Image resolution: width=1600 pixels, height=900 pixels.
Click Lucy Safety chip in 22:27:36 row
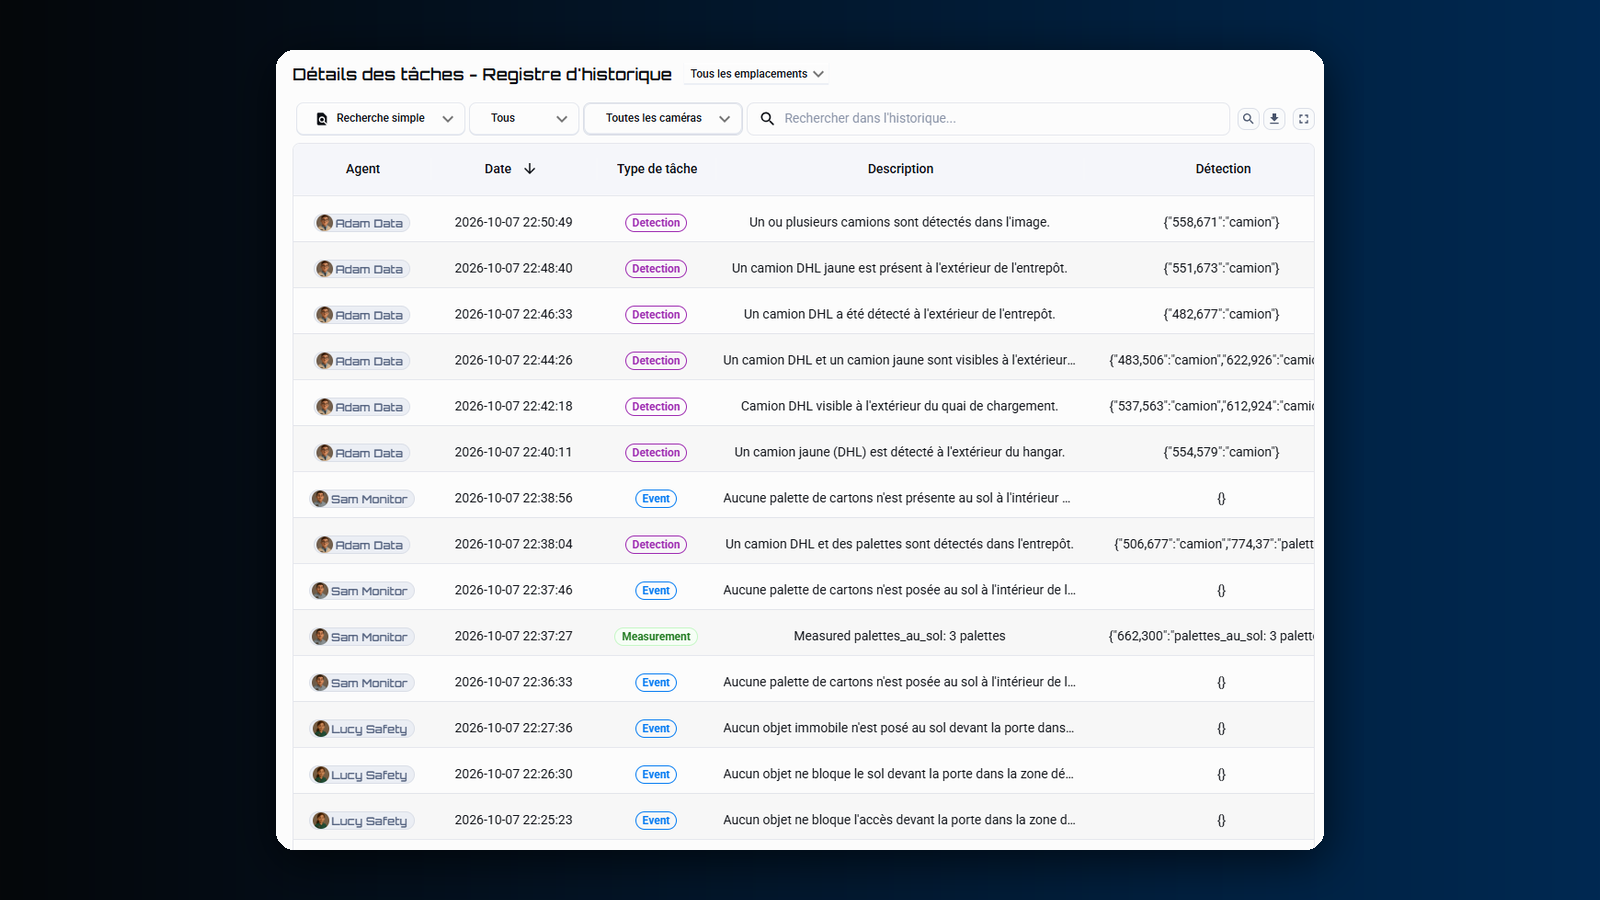[362, 729]
